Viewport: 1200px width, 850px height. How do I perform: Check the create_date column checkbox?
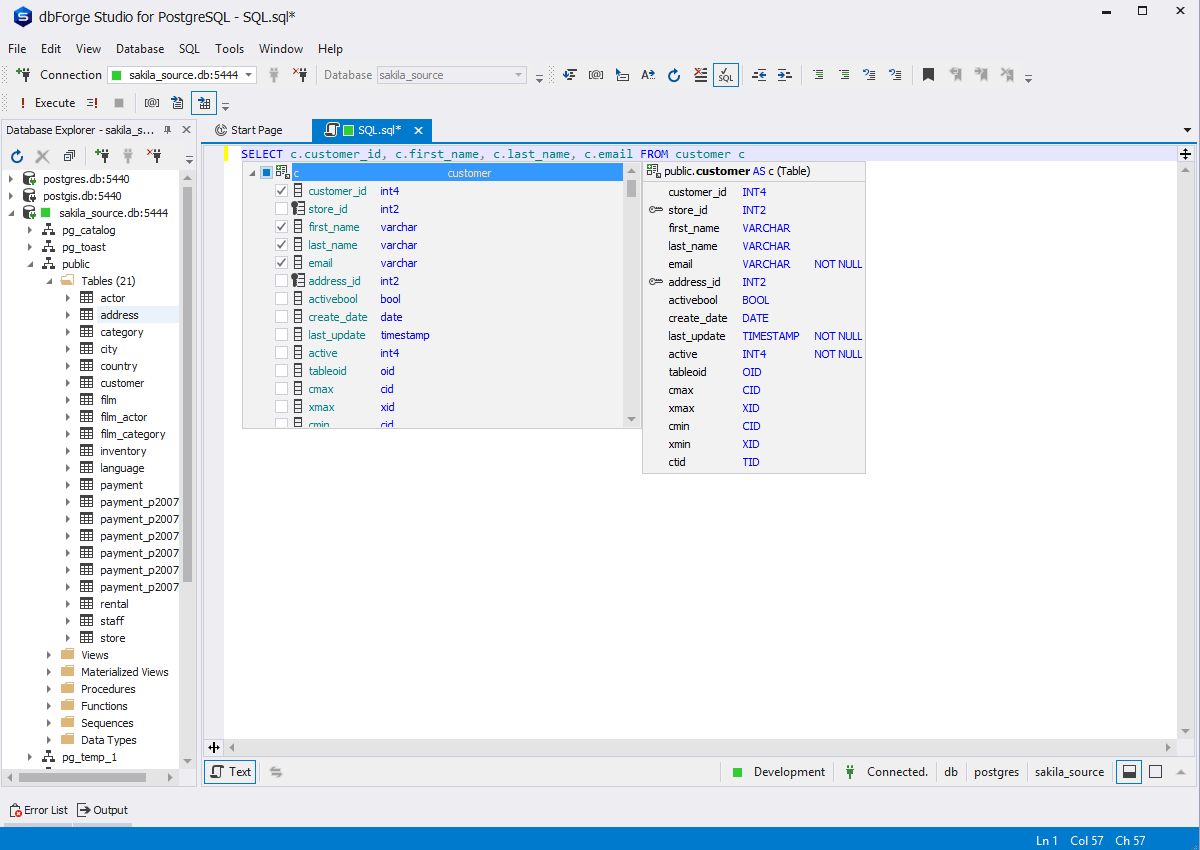coord(282,317)
